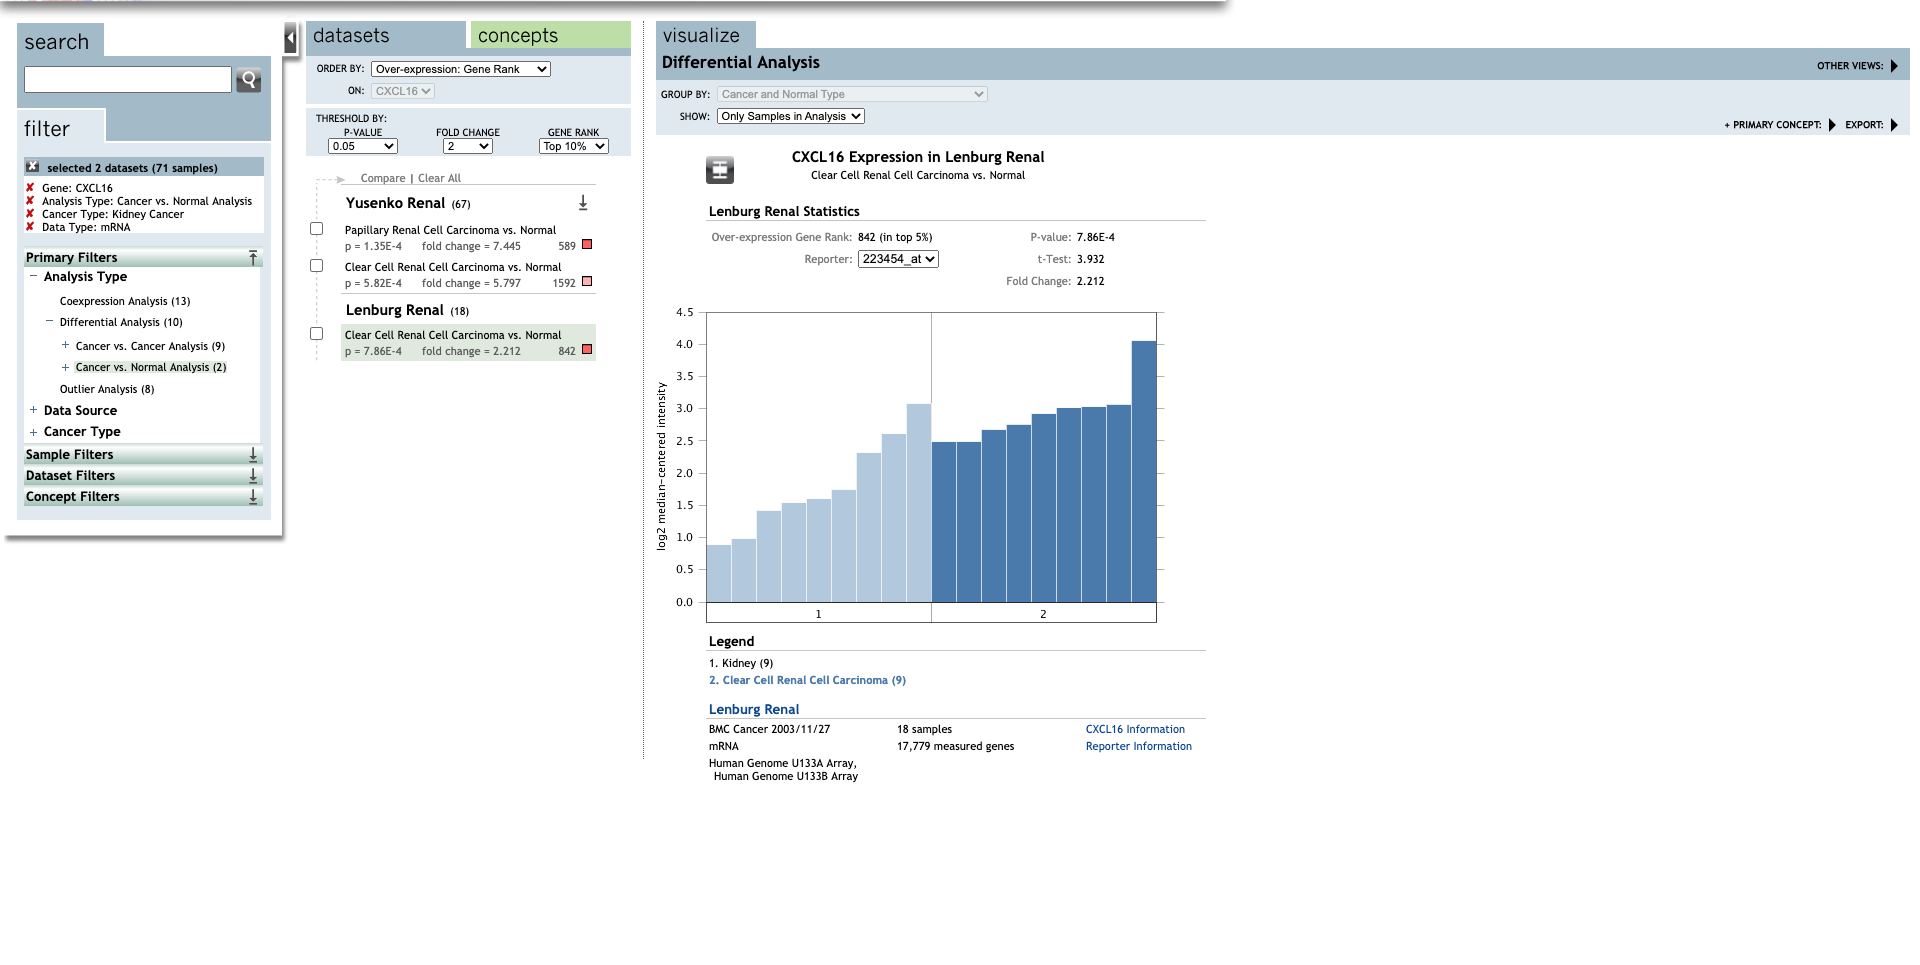Click into the search input field
Image resolution: width=1920 pixels, height=965 pixels.
[128, 80]
